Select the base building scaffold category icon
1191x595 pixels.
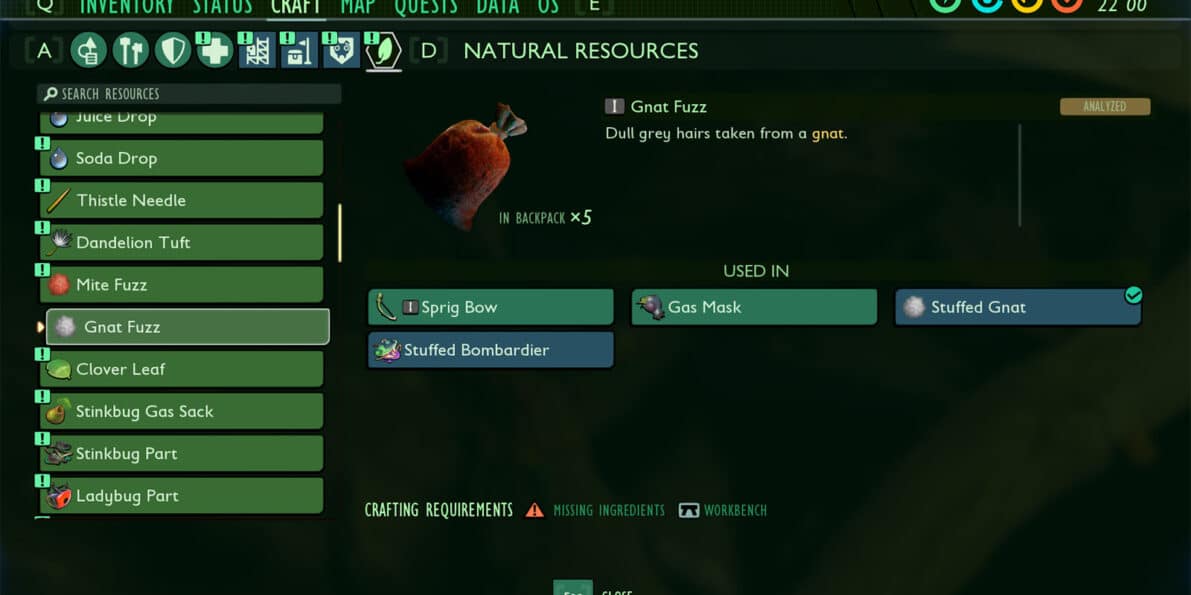tap(257, 51)
